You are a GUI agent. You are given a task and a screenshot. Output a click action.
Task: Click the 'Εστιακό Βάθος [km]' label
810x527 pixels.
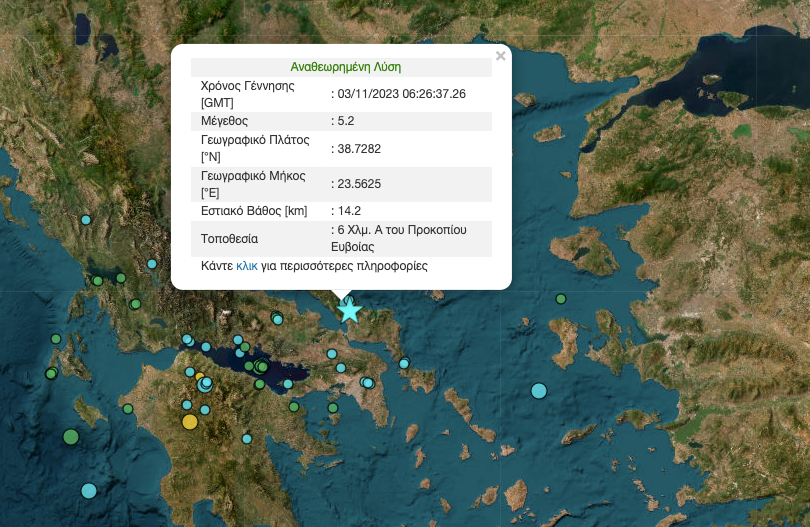[254, 211]
